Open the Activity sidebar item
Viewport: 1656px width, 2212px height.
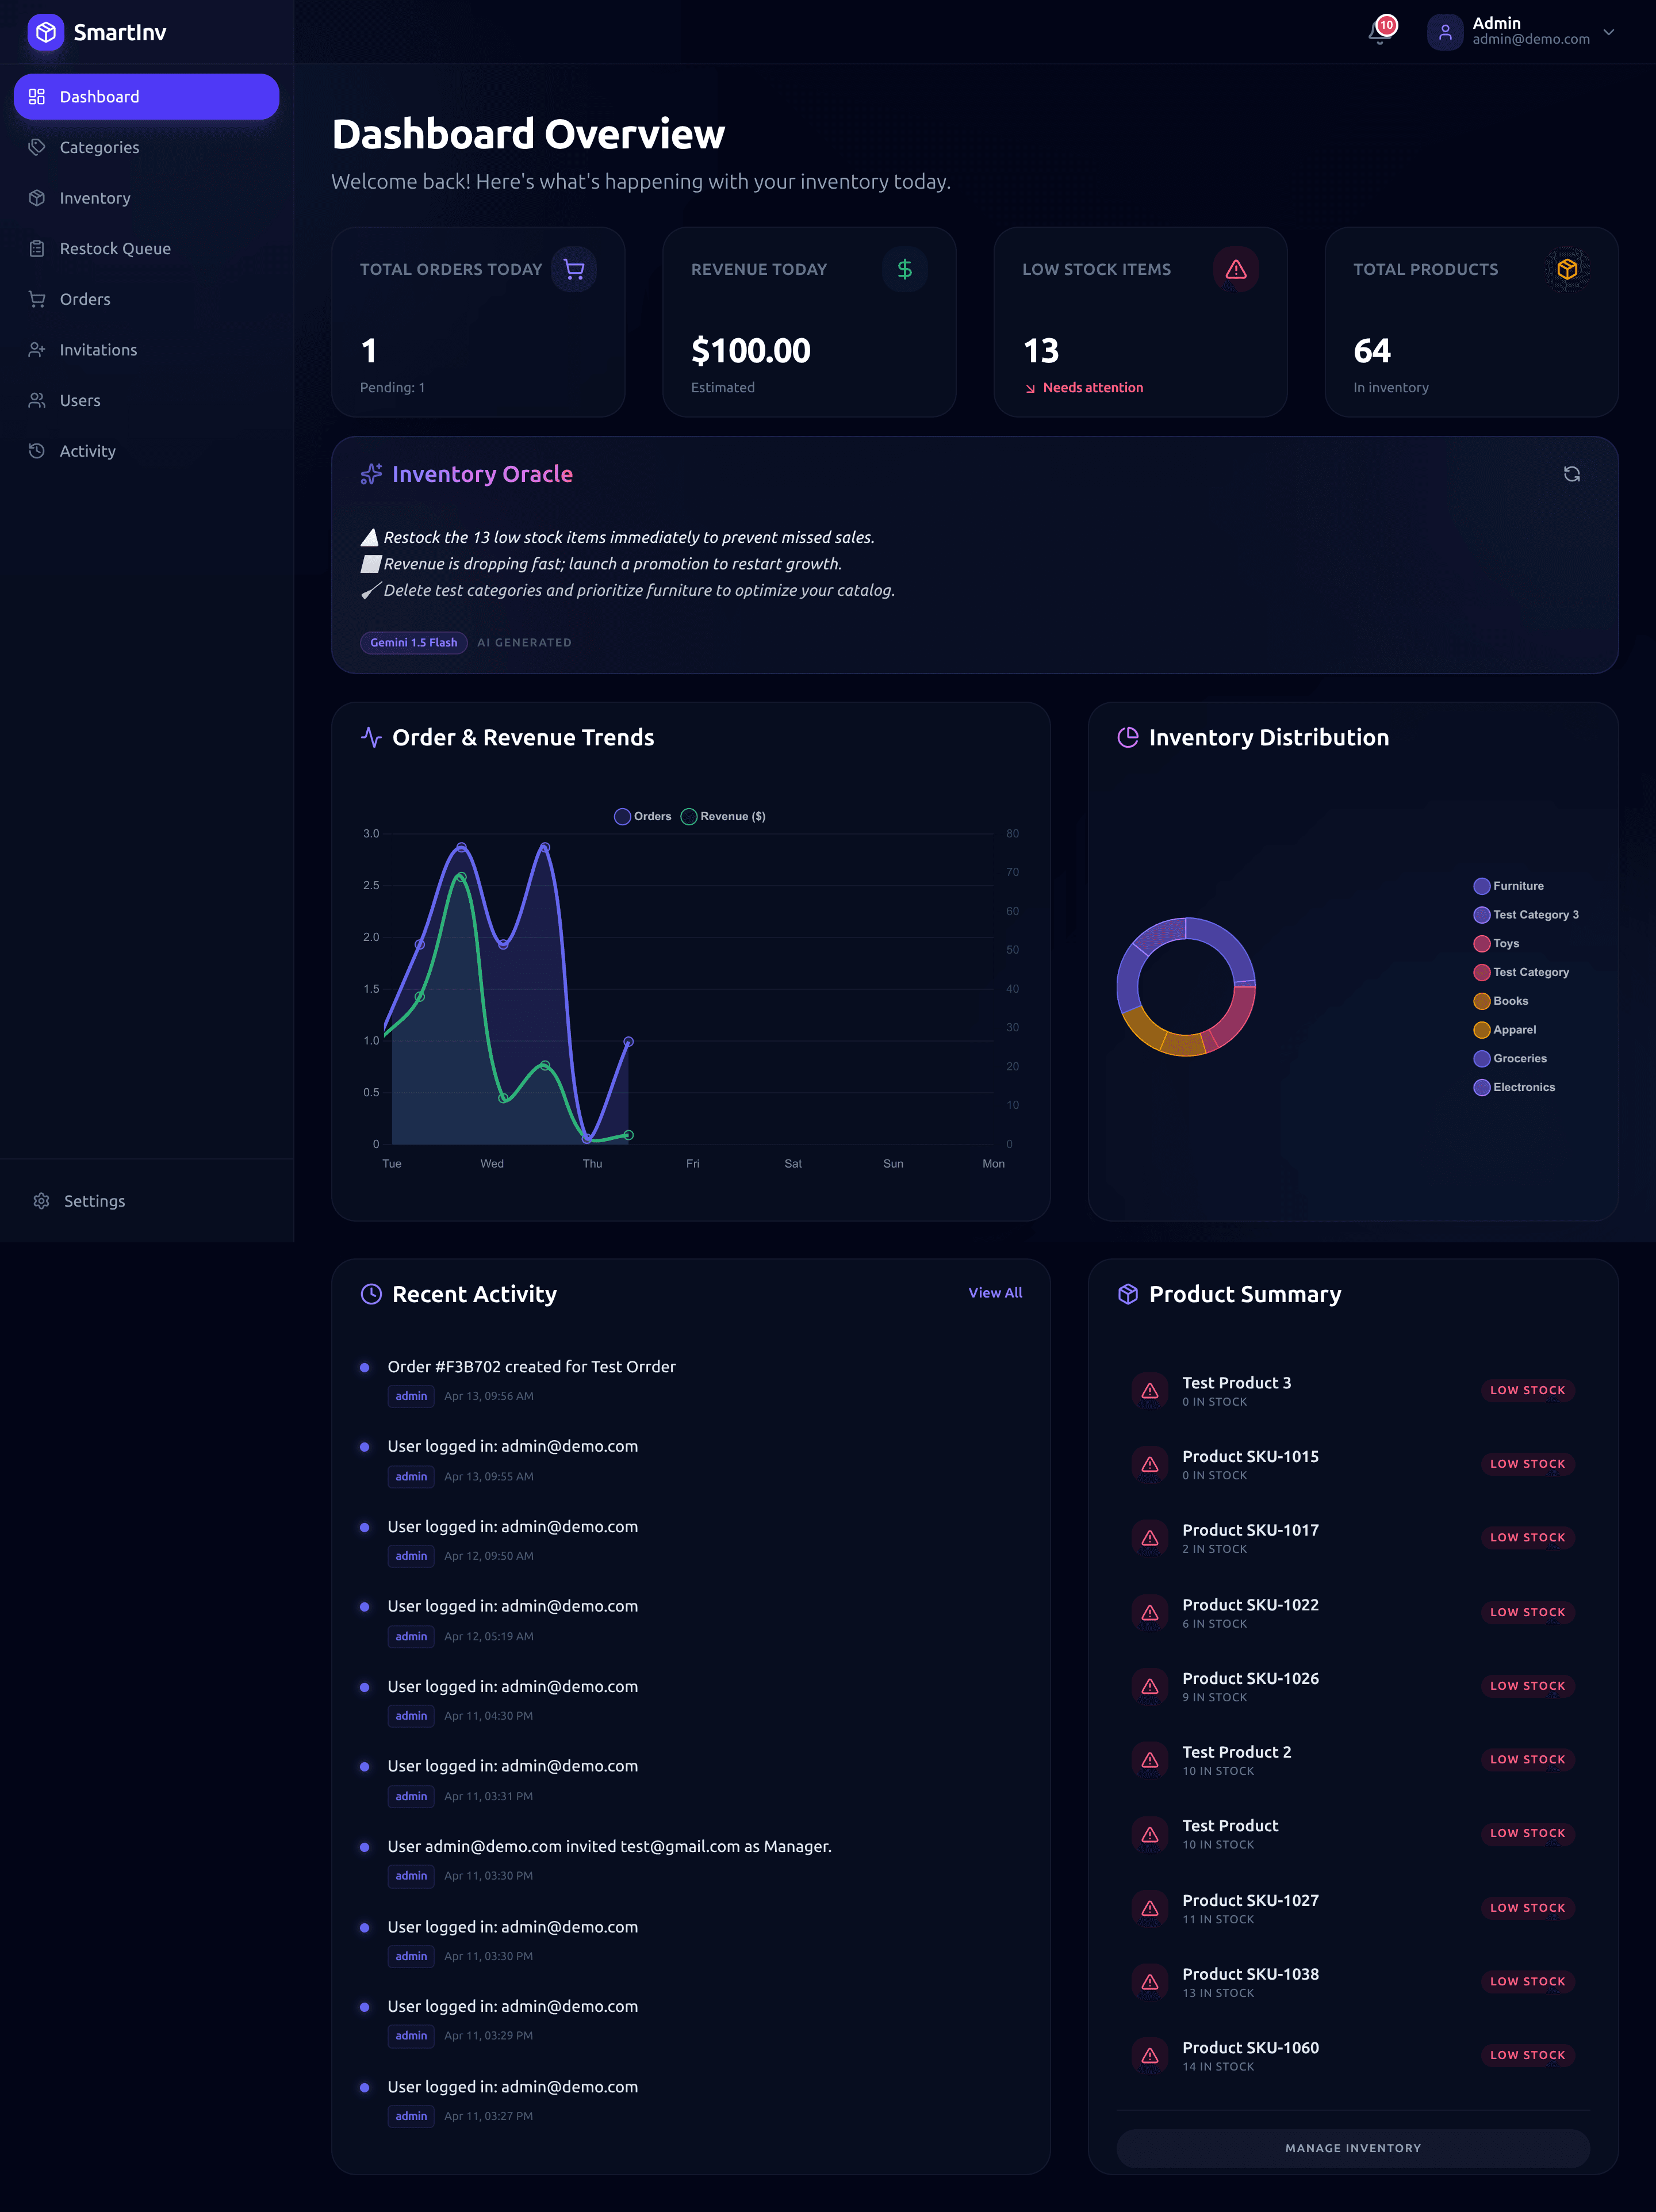[146, 451]
